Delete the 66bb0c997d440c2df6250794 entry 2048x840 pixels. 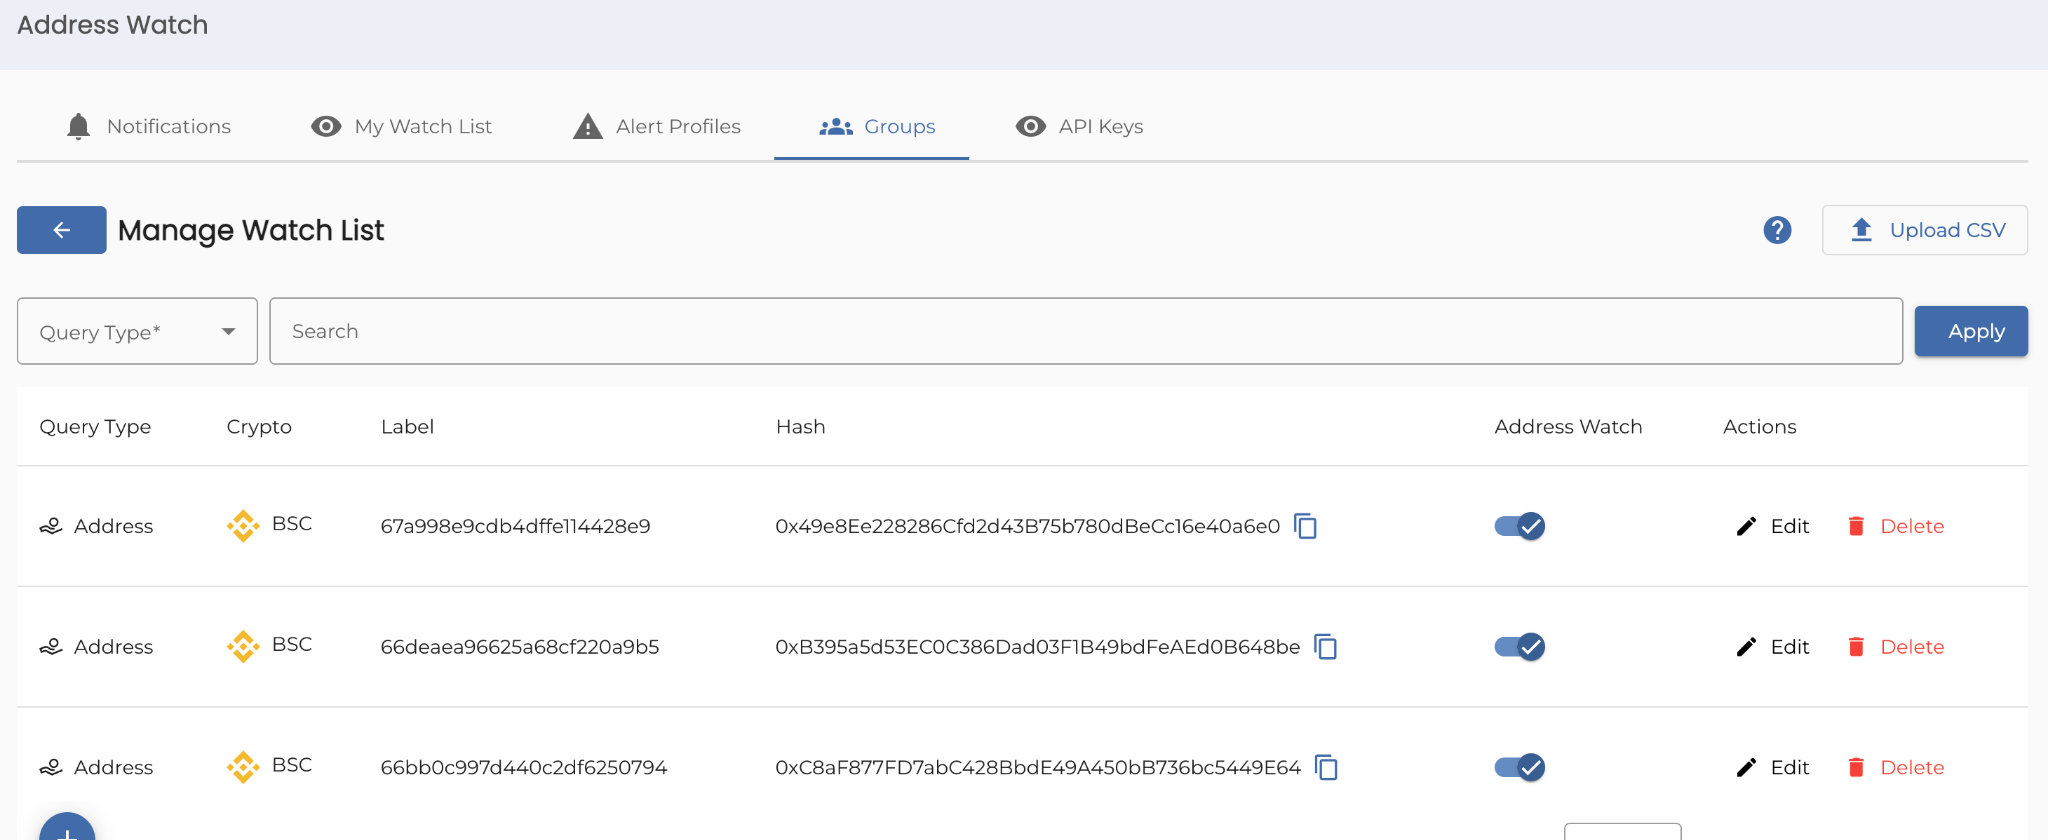tap(1896, 767)
